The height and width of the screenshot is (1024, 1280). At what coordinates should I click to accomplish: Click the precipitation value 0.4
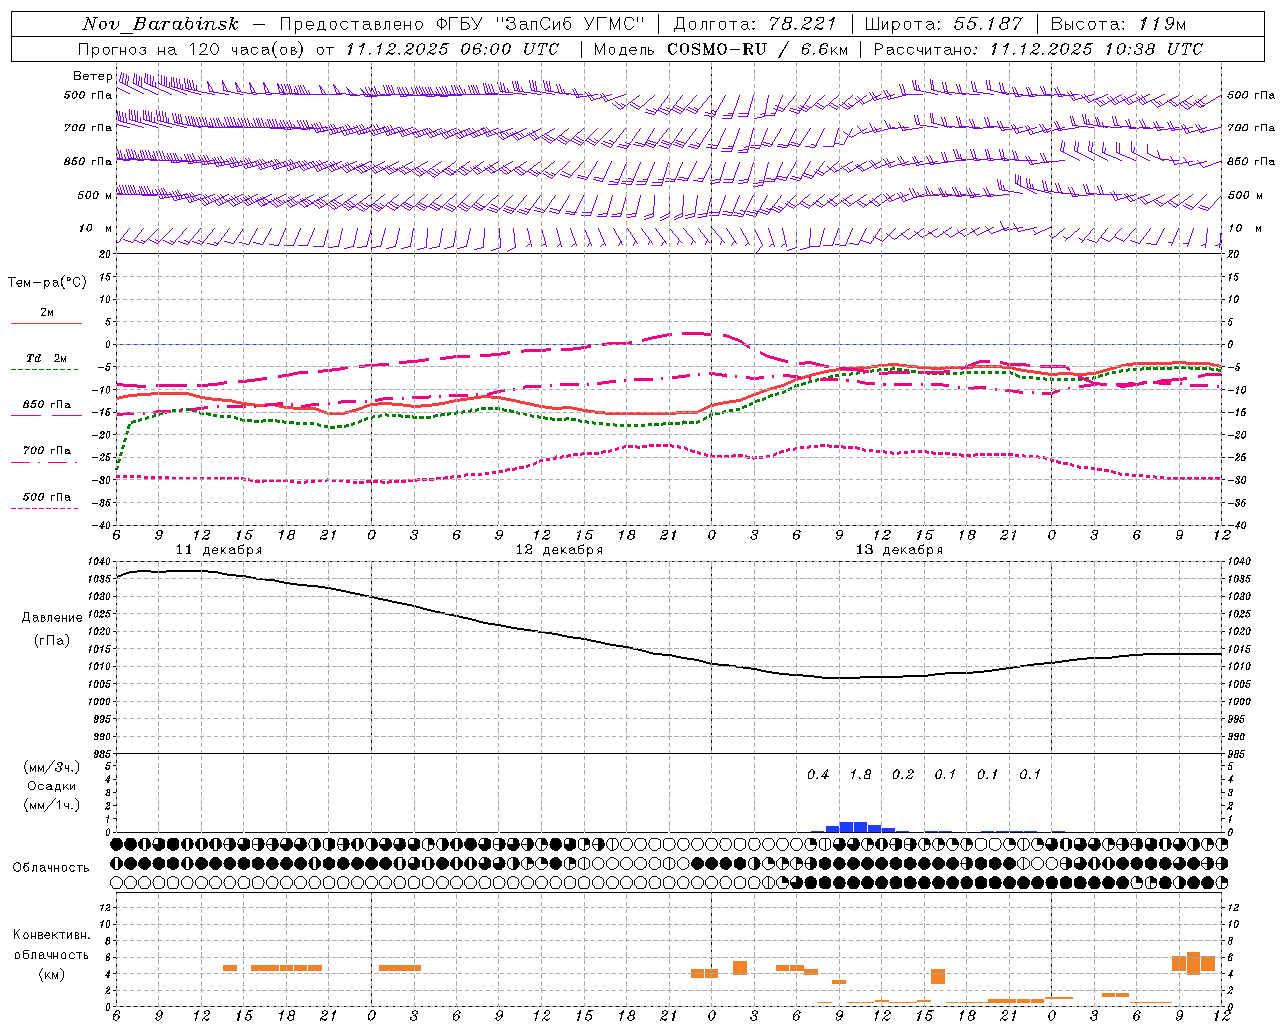[x=818, y=774]
